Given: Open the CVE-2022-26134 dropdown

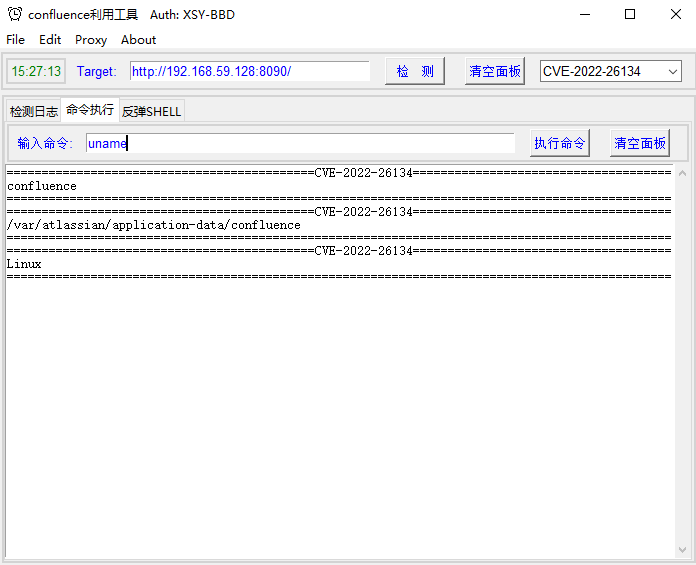Looking at the screenshot, I should click(611, 71).
